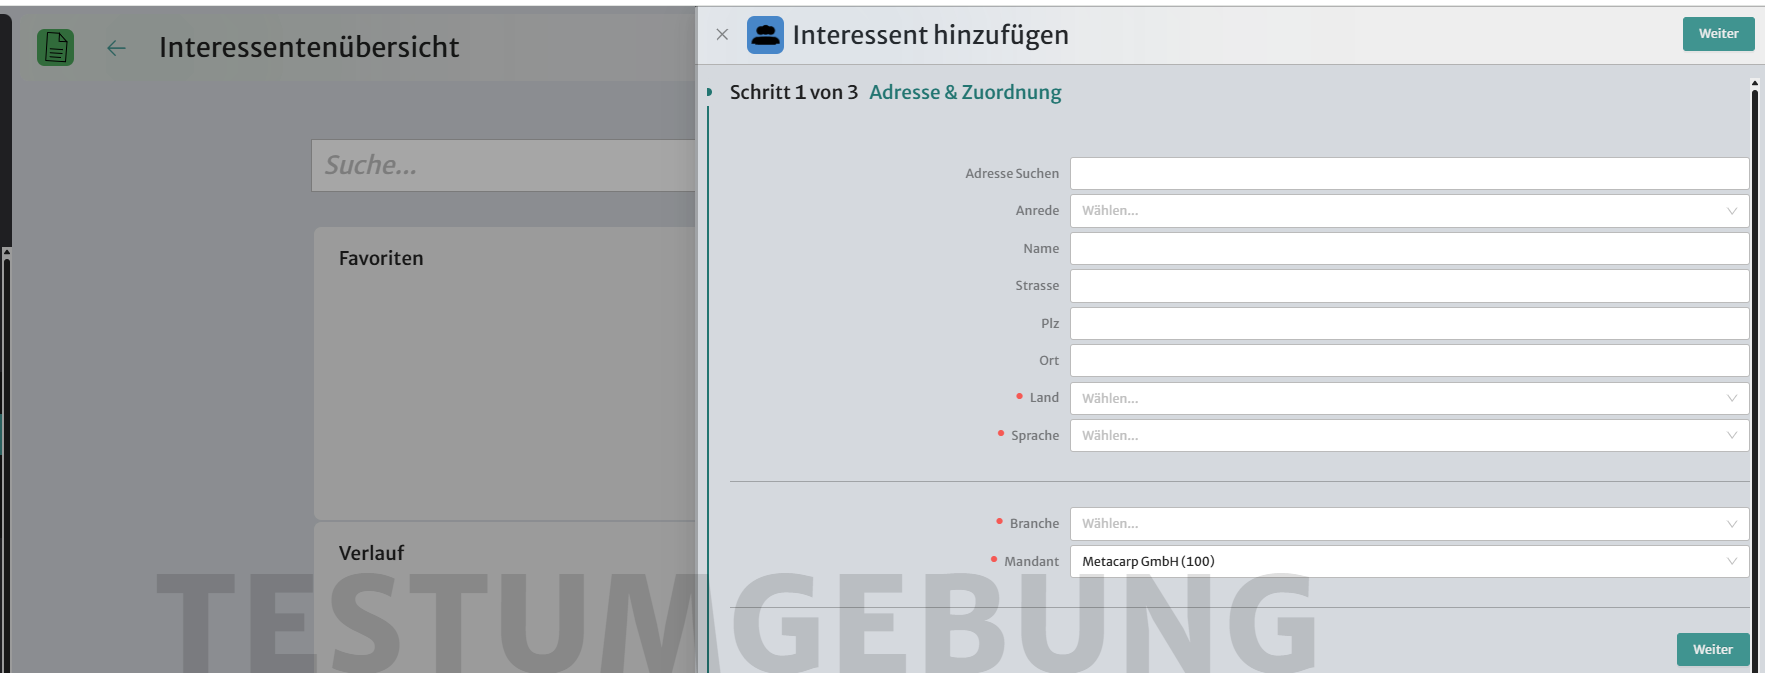Click the Anrede dropdown chevron arrow
1765x673 pixels.
[x=1731, y=211]
